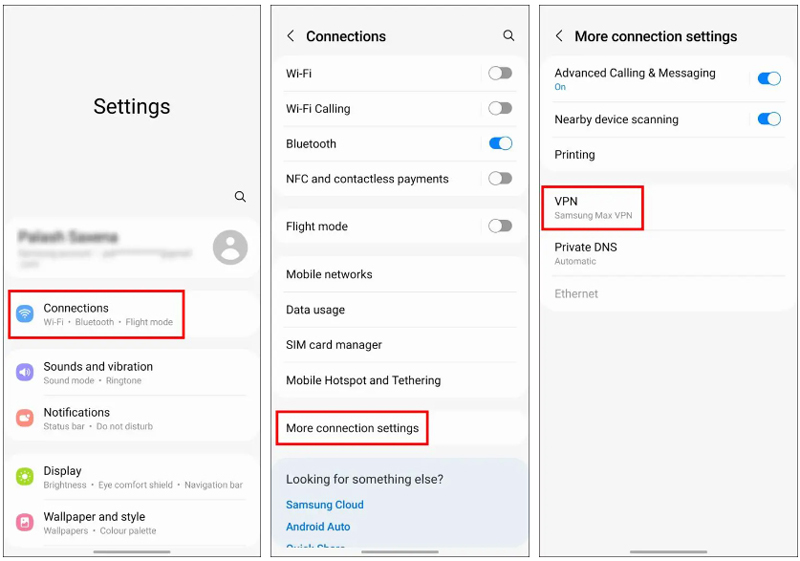Switch on Flight mode
The image size is (800, 561).
point(500,226)
